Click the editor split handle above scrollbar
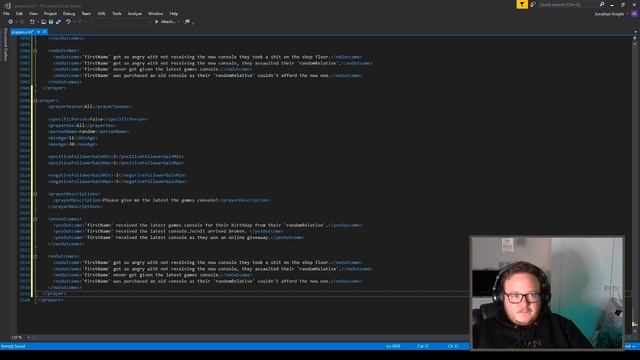This screenshot has height=360, width=640. click(x=635, y=38)
